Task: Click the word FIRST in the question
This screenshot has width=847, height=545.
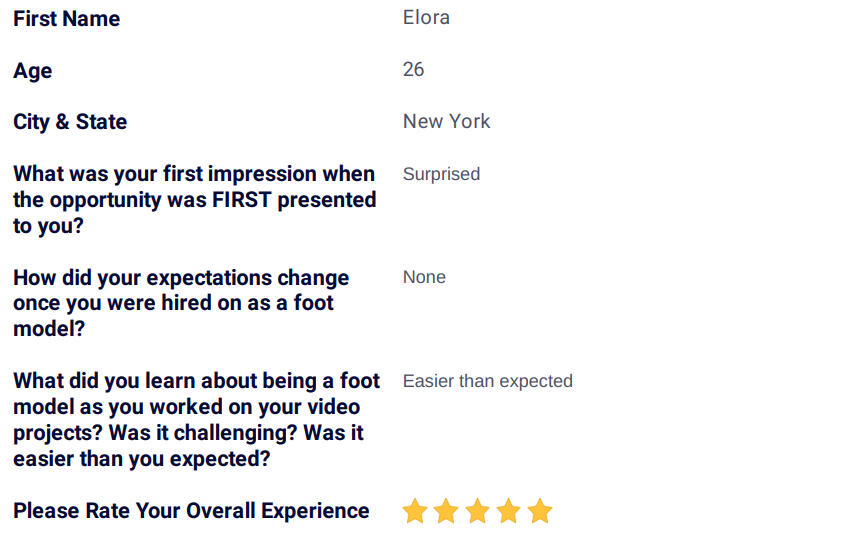Action: click(x=241, y=200)
